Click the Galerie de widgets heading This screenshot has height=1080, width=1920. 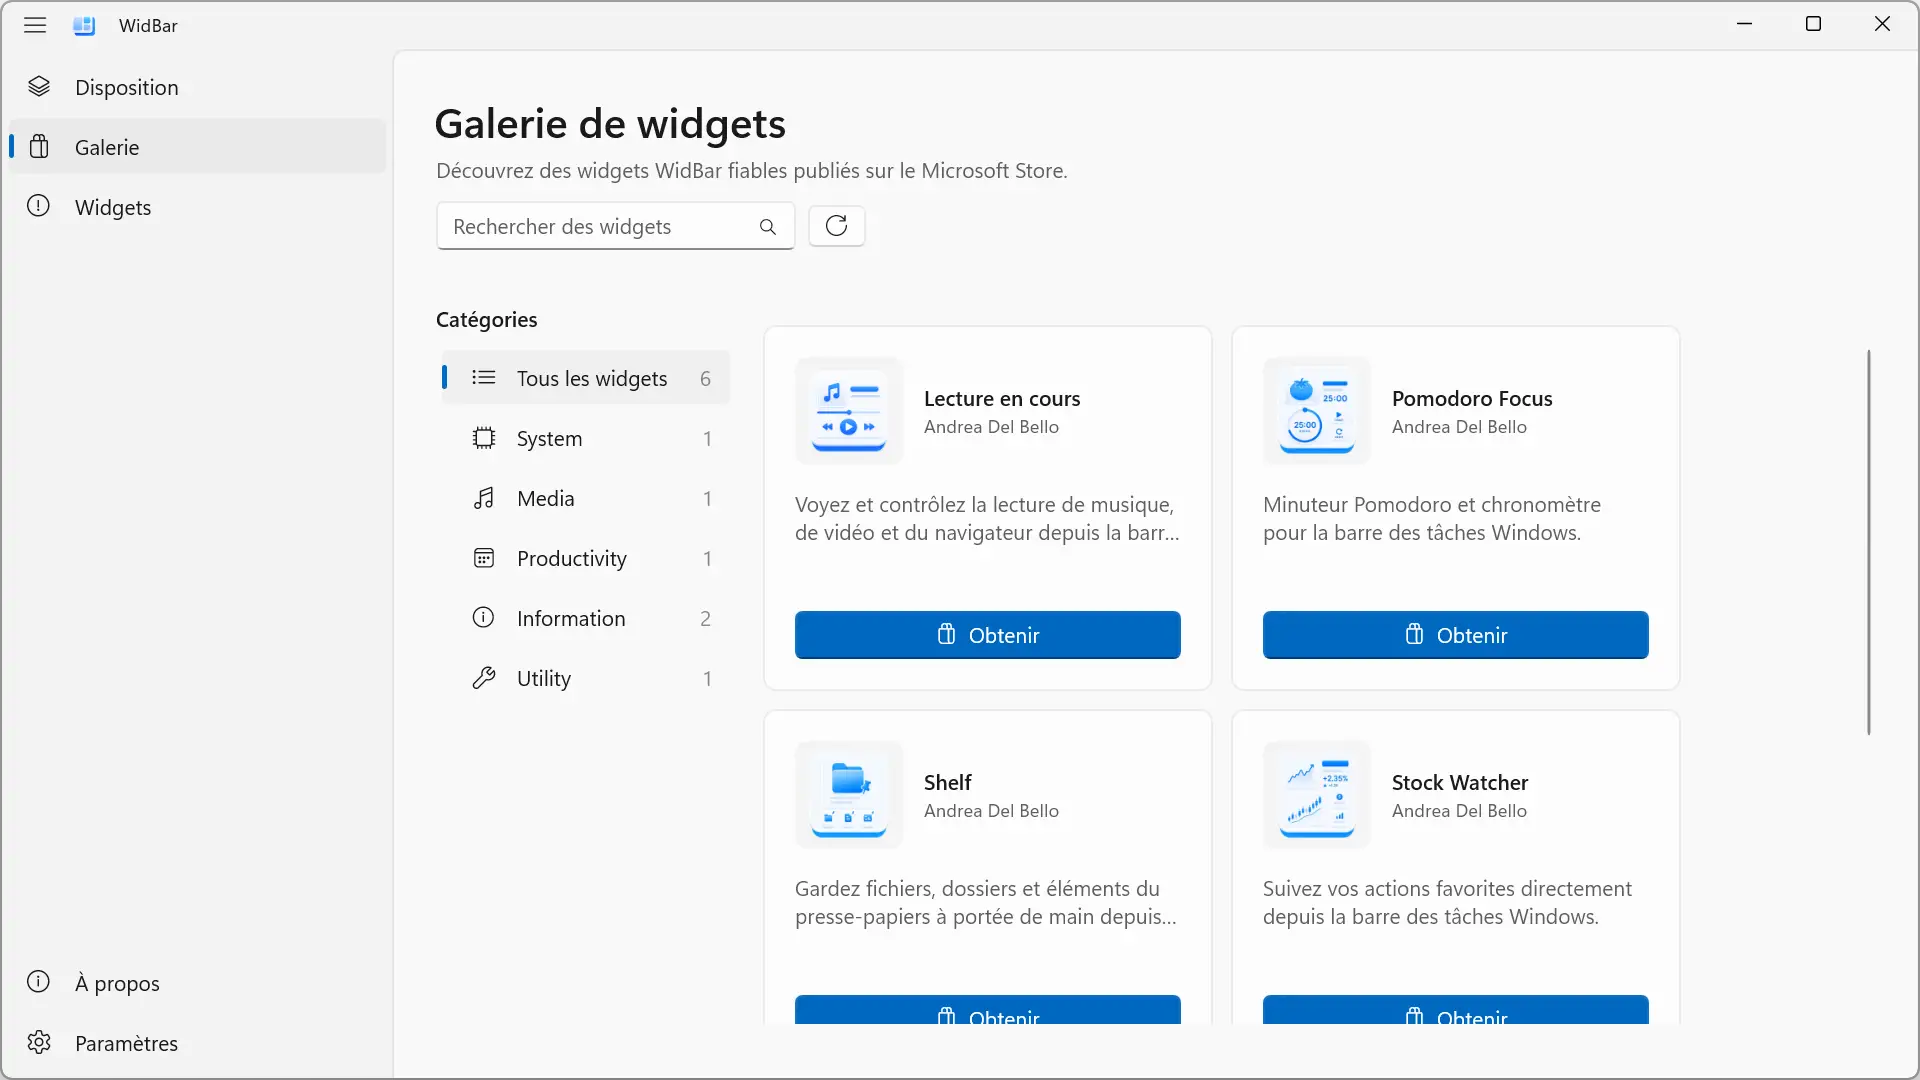[x=610, y=124]
